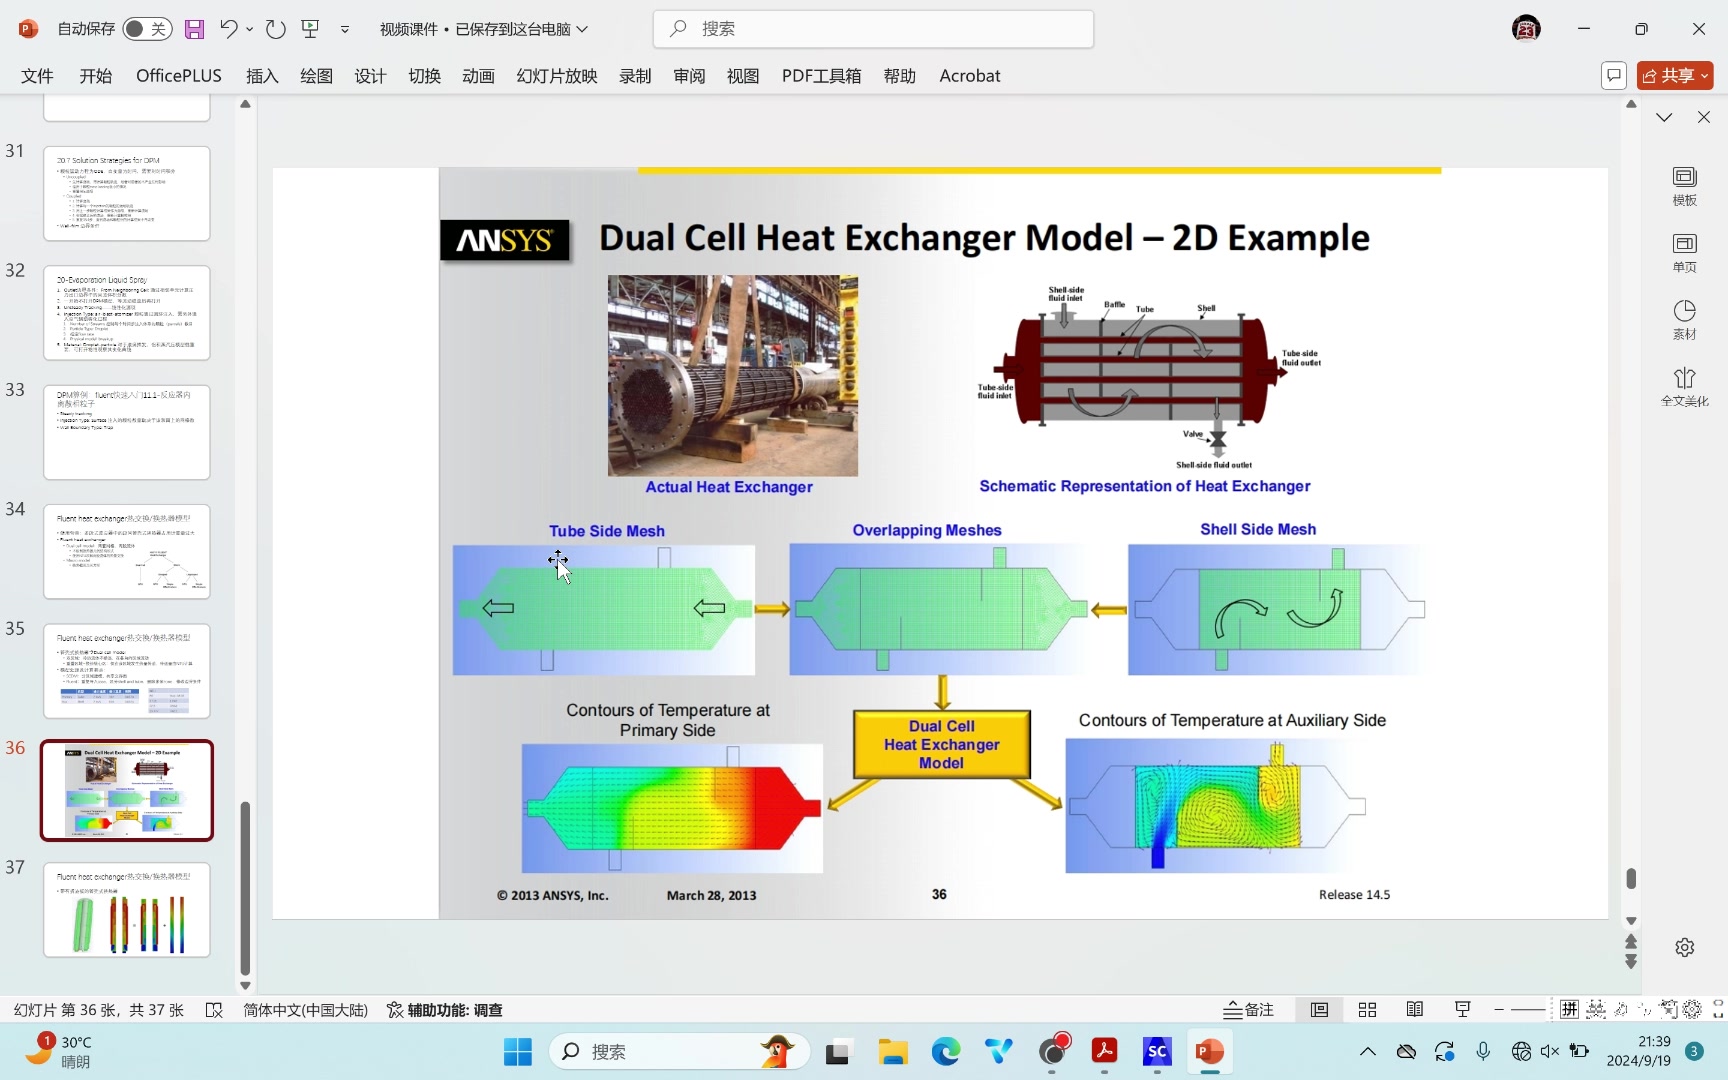Click the spell check status icon
Screen dimensions: 1728x1080
(214, 1010)
